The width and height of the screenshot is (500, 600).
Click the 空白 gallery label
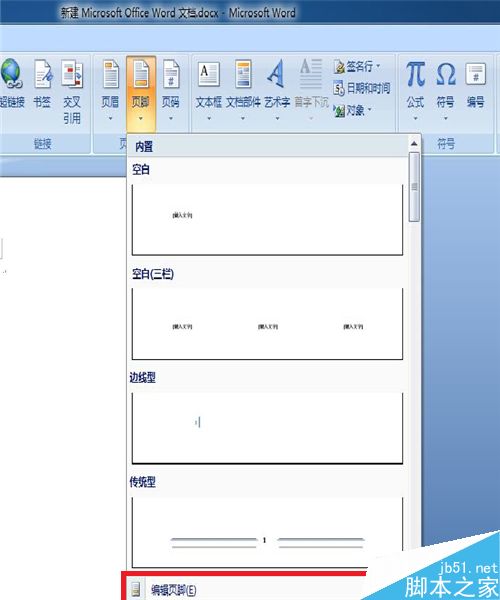pos(141,169)
